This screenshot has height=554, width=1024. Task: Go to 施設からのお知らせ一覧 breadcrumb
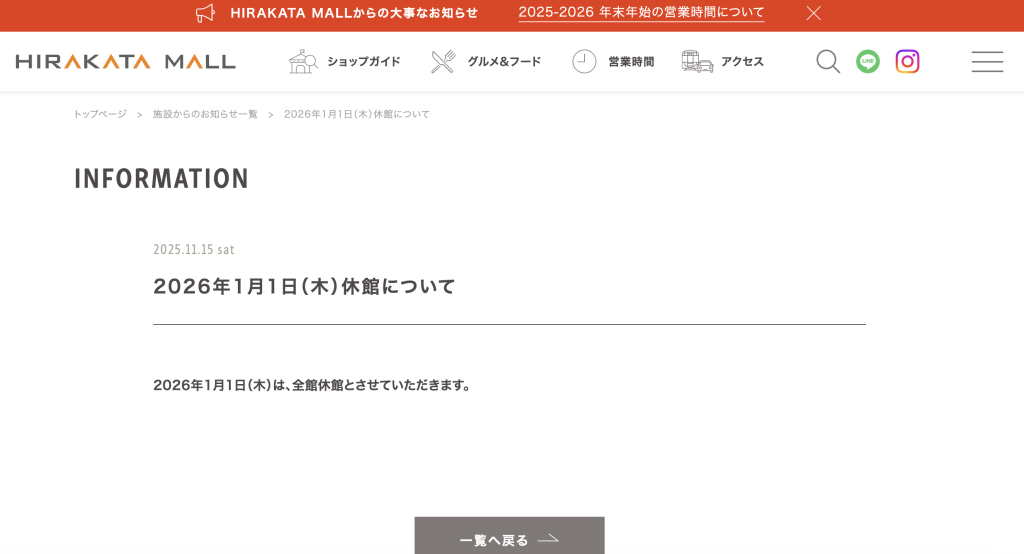205,114
